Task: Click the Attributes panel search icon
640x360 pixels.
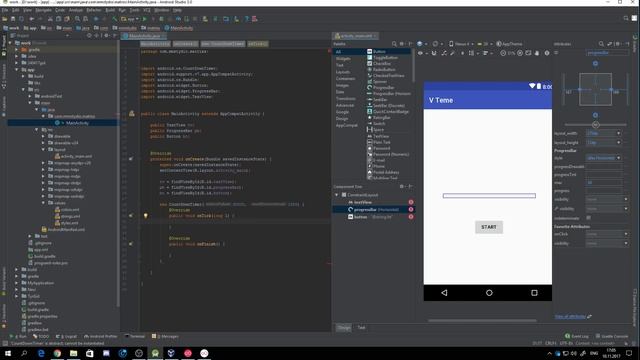Action: 601,44
